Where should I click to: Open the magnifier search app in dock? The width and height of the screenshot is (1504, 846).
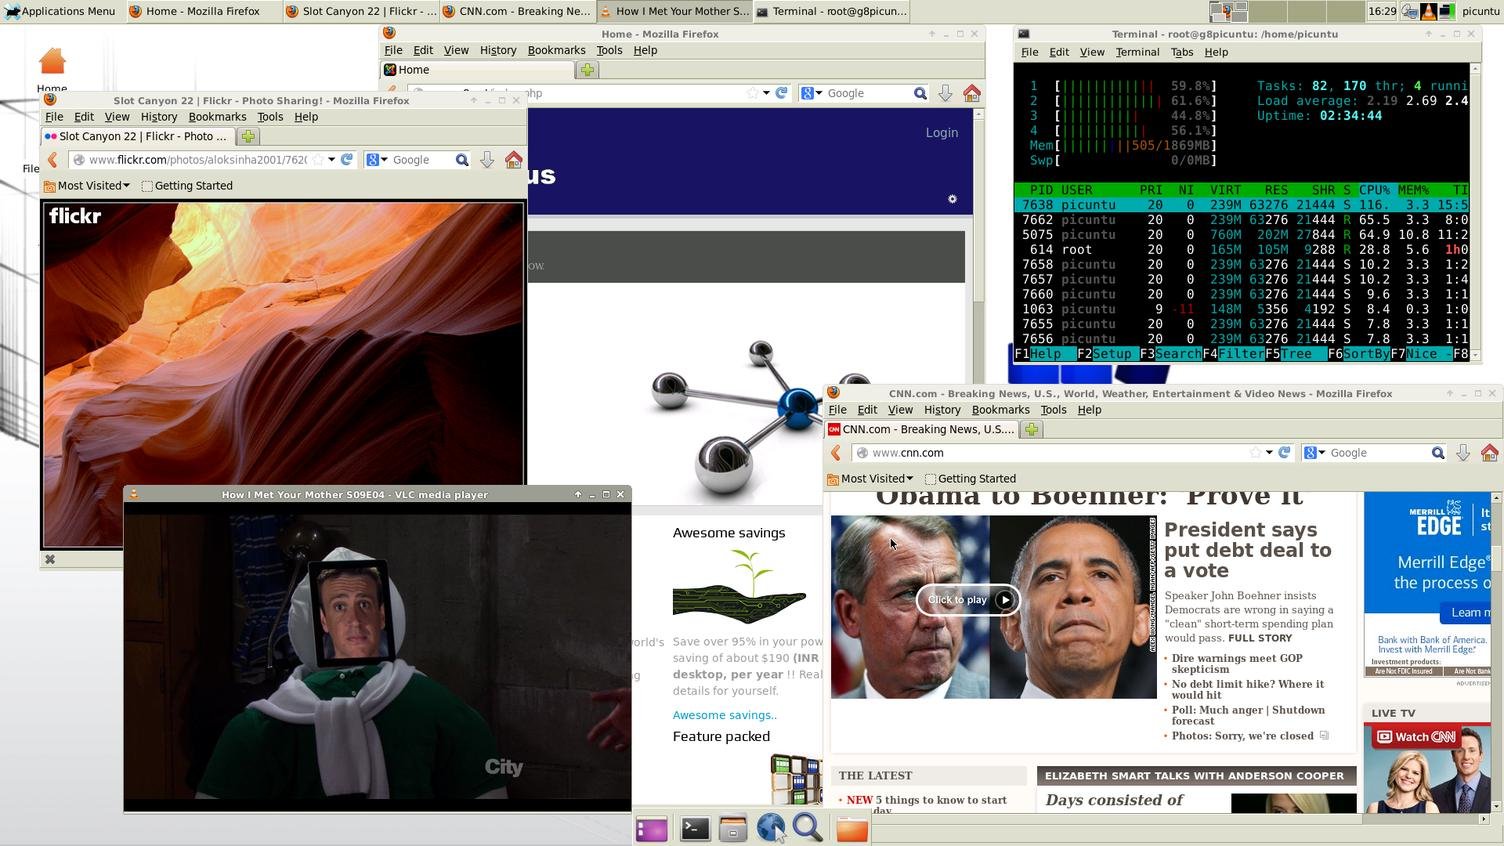[x=808, y=828]
